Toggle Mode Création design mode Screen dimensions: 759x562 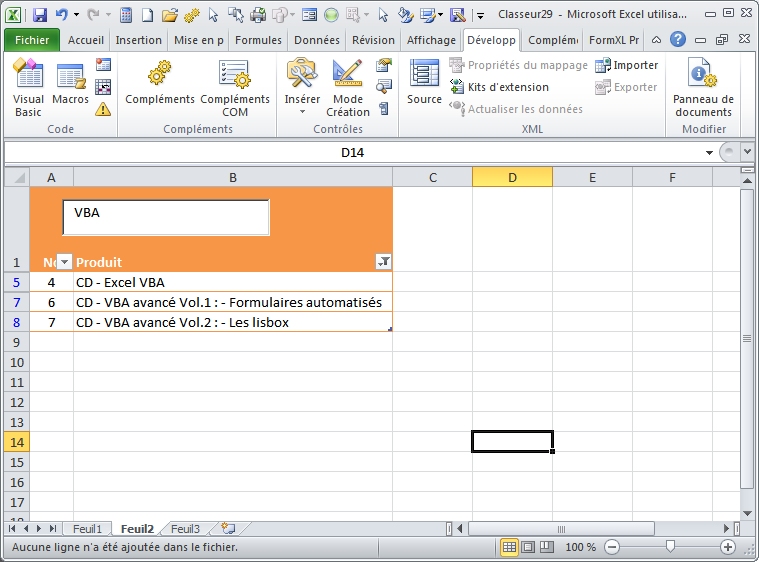(348, 88)
